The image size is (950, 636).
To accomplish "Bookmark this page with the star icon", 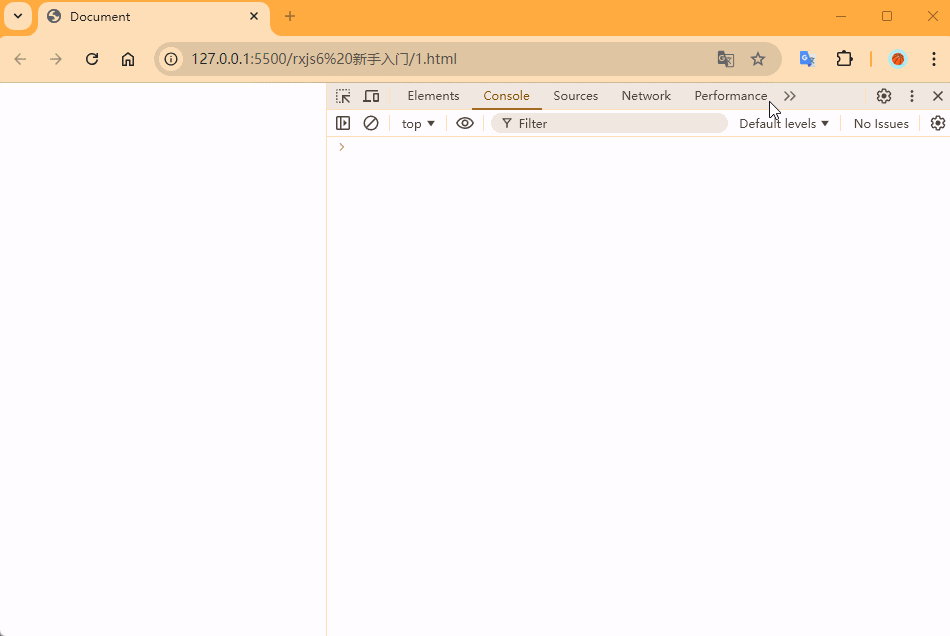I will 758,59.
